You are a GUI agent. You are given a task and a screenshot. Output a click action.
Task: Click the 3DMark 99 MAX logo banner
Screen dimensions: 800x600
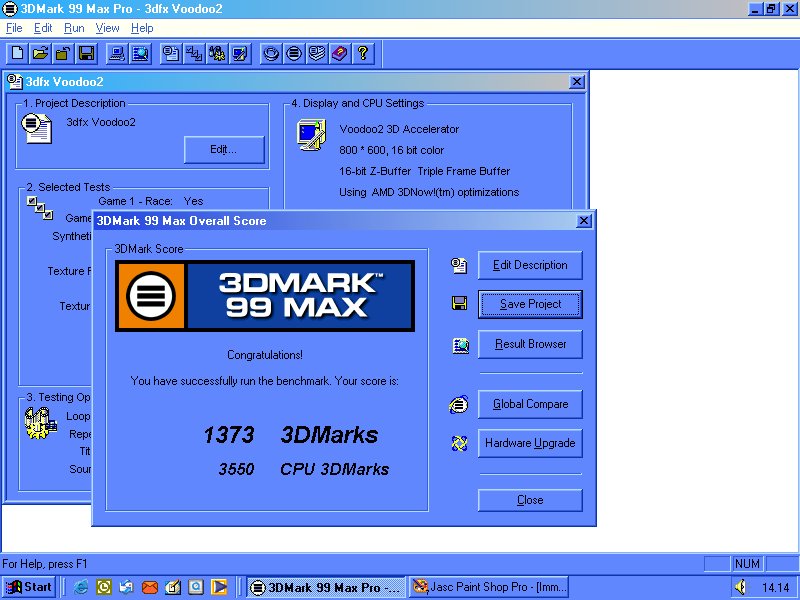265,296
